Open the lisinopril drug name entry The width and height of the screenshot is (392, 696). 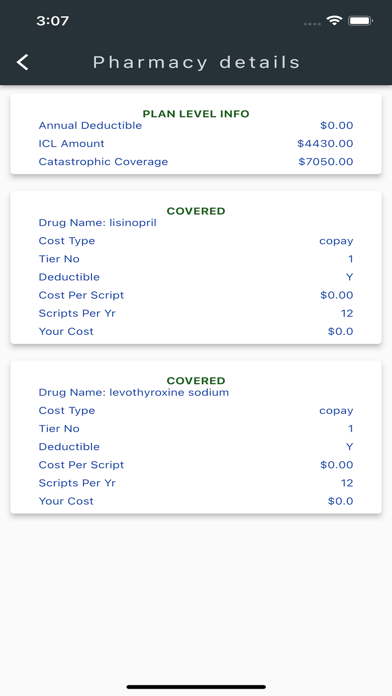(98, 222)
